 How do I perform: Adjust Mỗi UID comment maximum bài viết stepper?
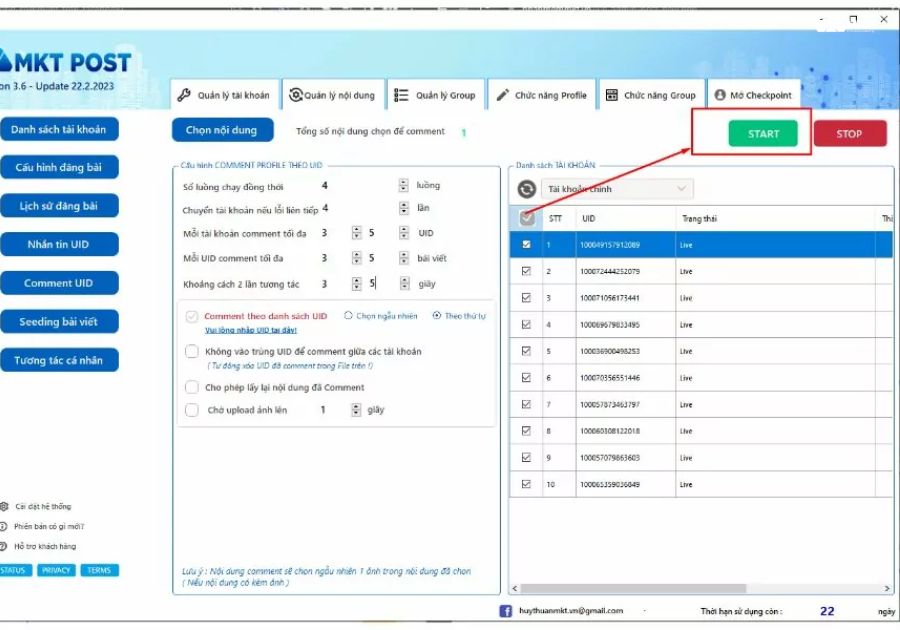(404, 258)
